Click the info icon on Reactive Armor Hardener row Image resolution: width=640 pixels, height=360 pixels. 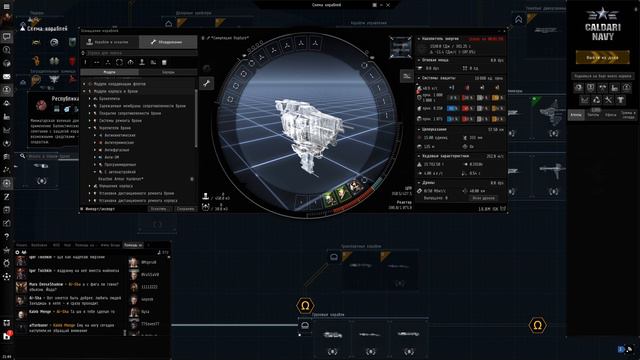[x=192, y=179]
